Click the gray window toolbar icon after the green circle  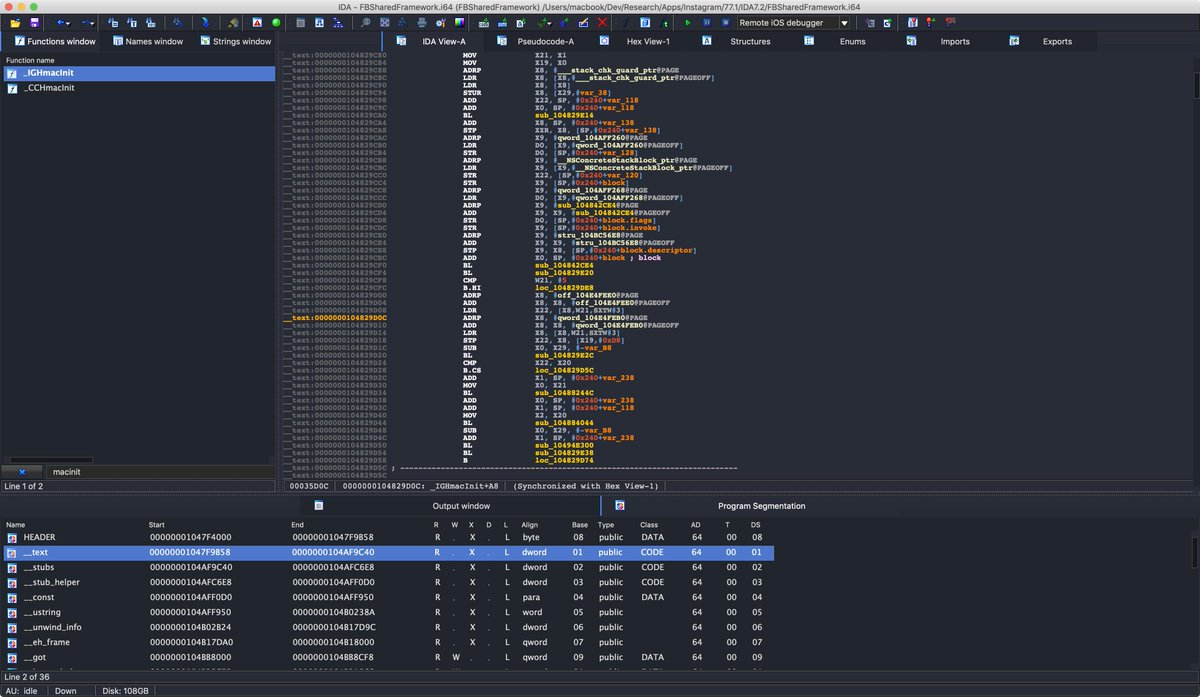[300, 22]
